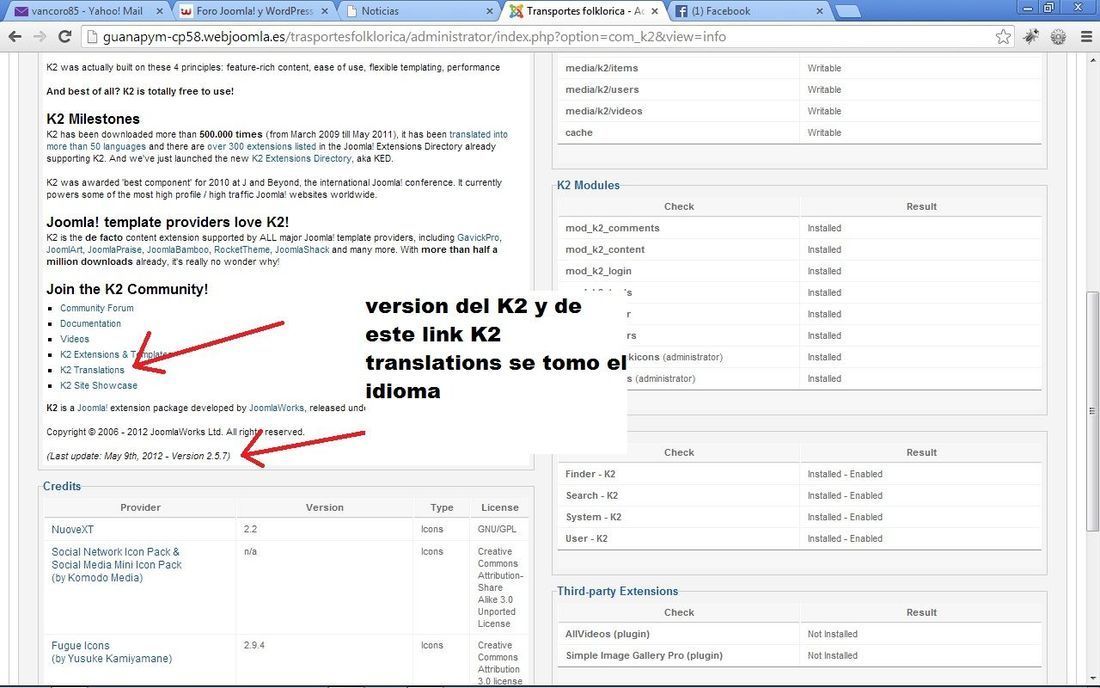This screenshot has width=1100, height=688.
Task: Visit the GavickPro link
Action: tap(478, 238)
